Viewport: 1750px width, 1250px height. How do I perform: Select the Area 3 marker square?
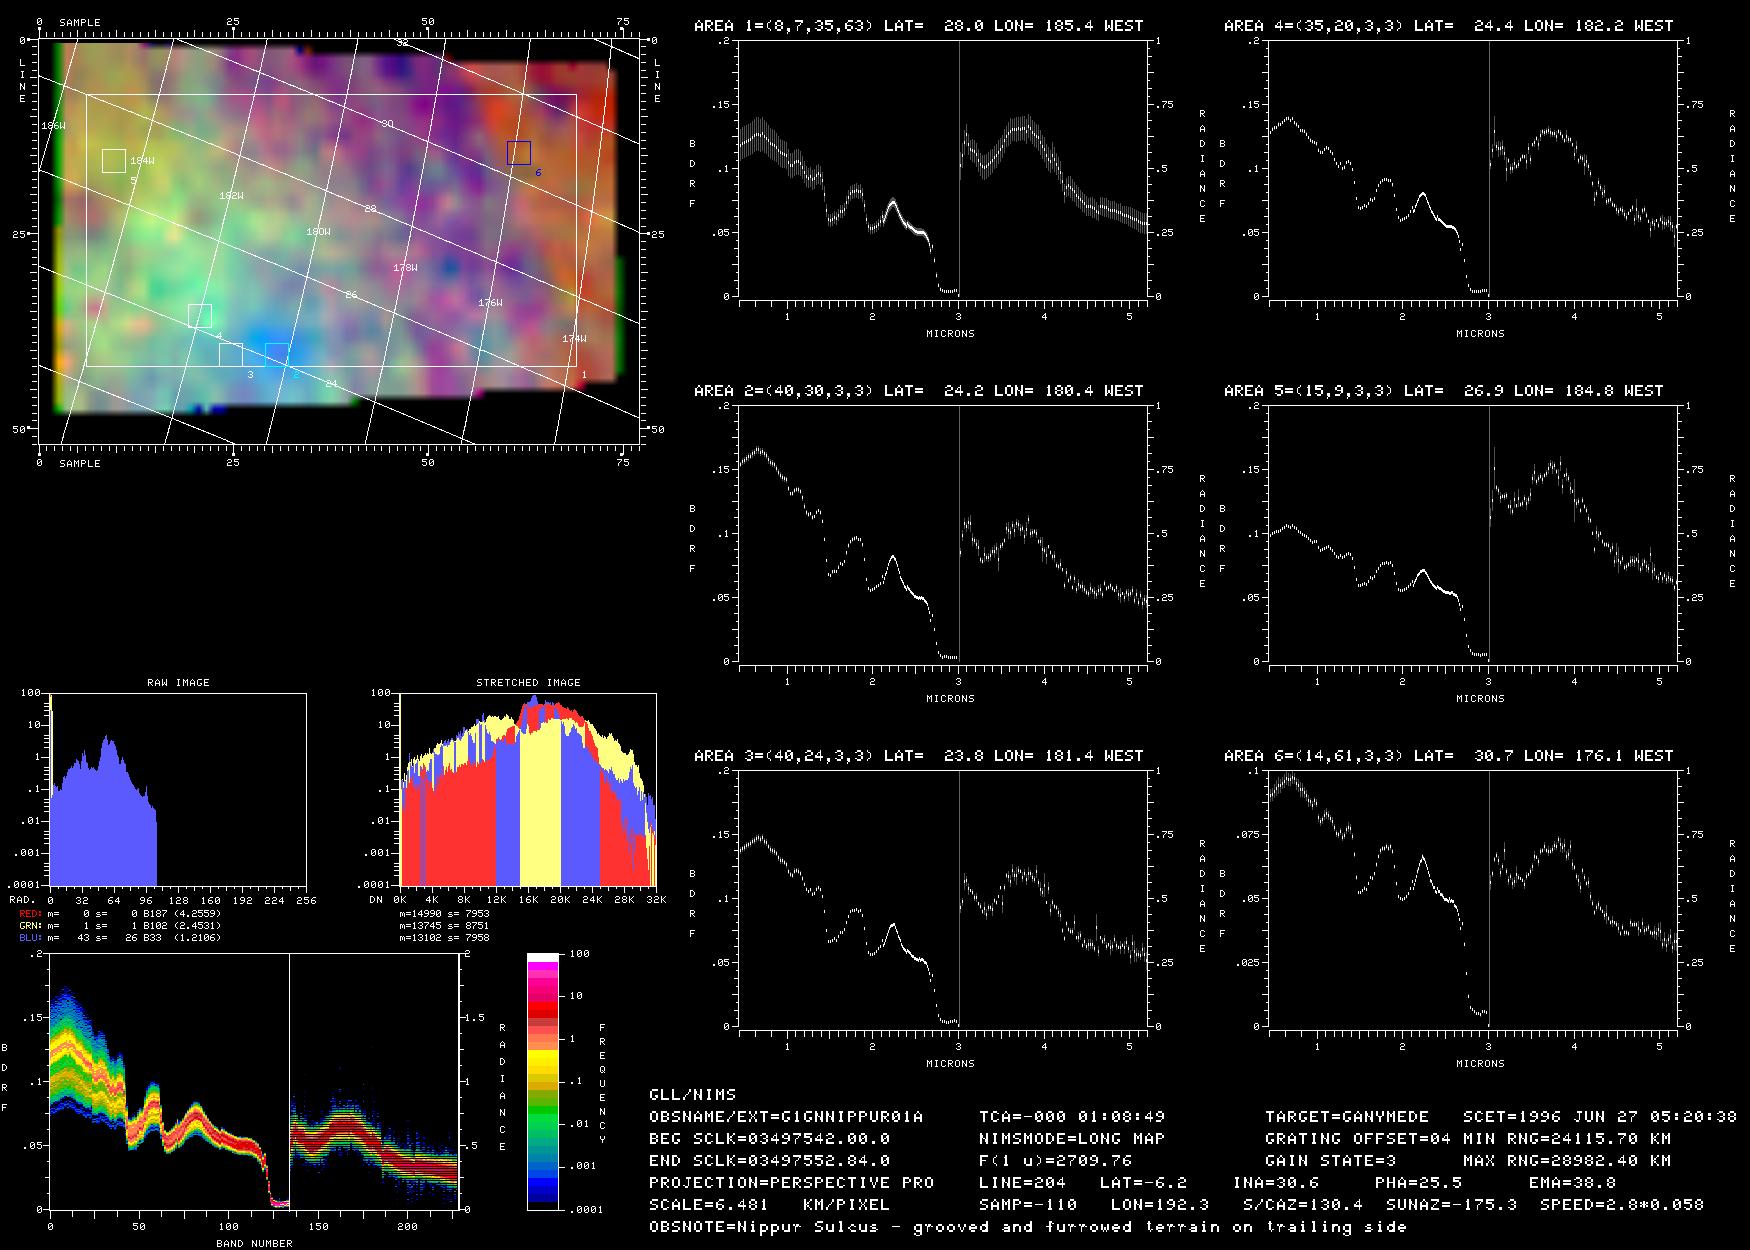[231, 355]
